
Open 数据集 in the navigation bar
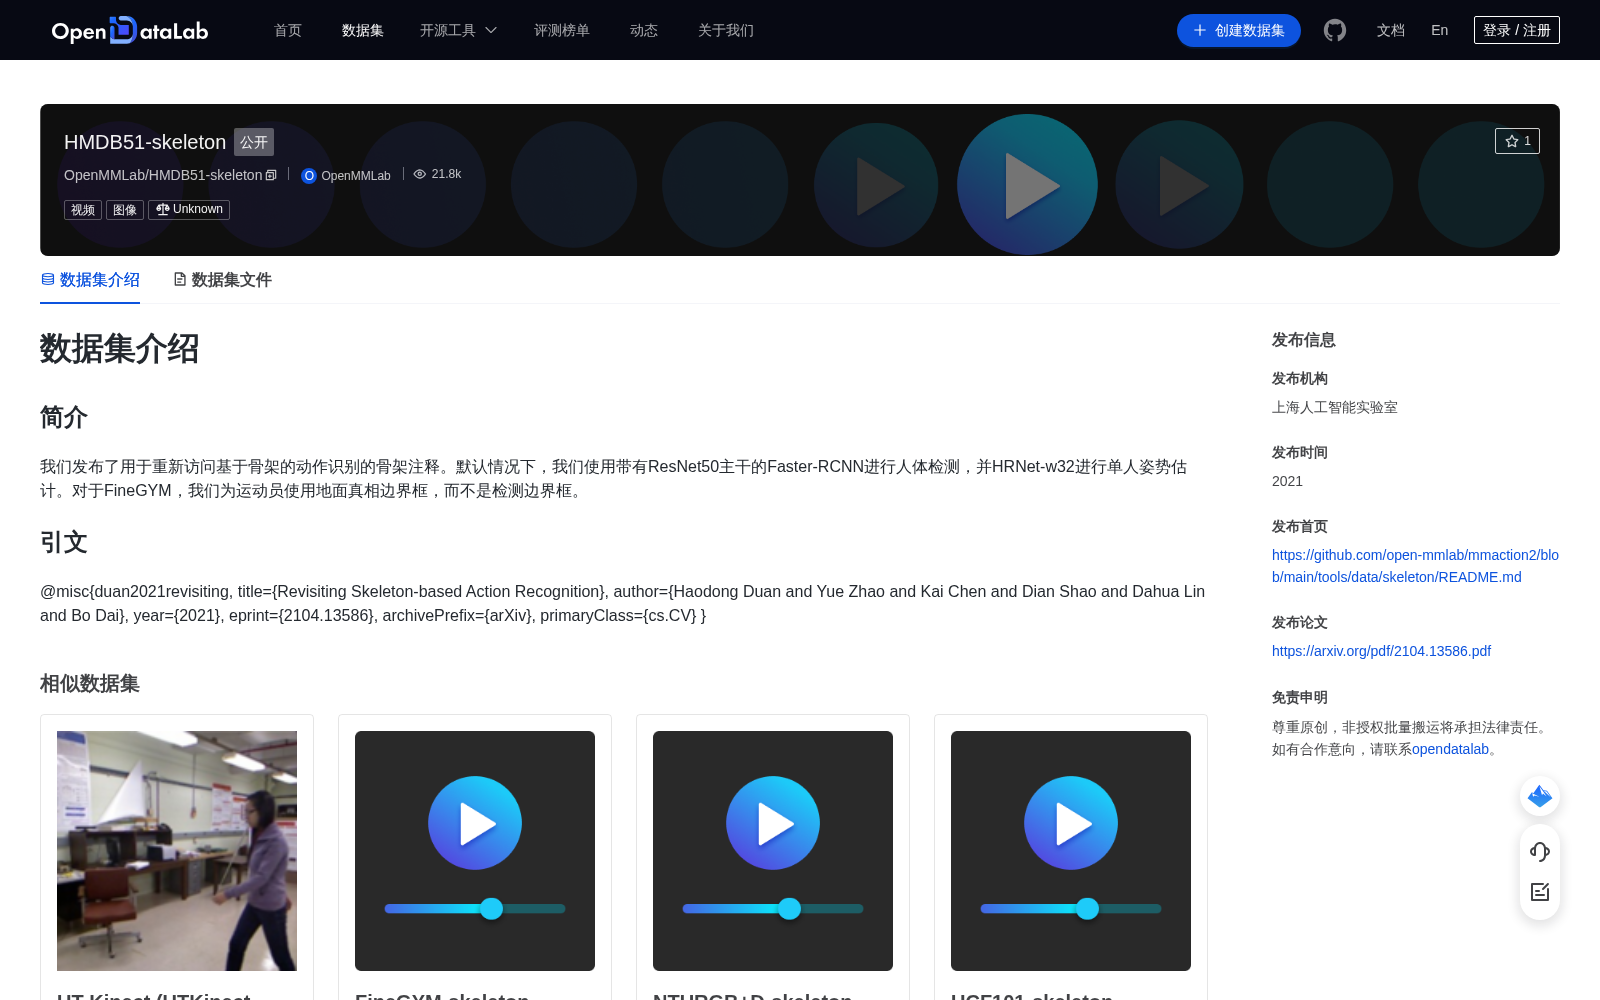pos(363,30)
